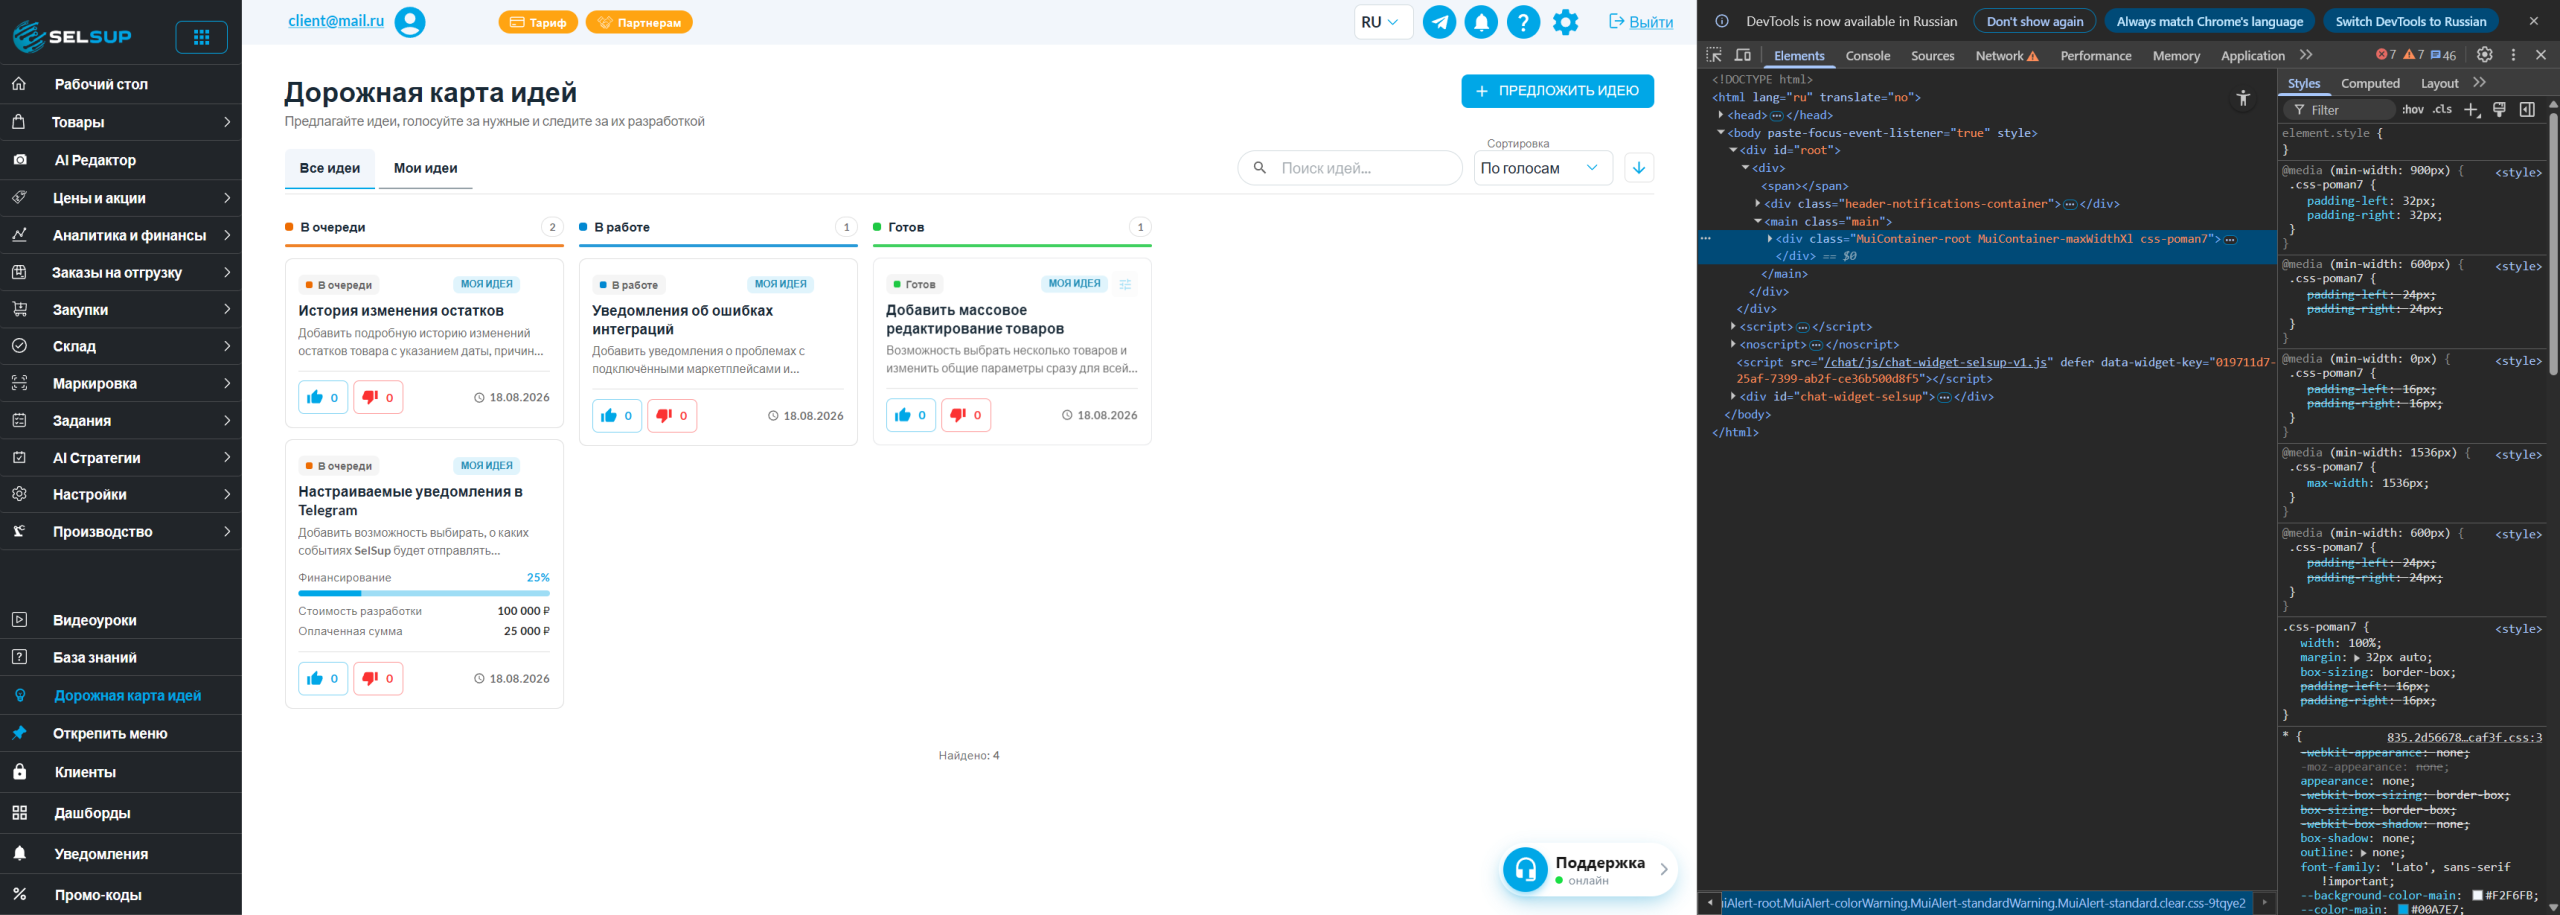Open the user profile avatar icon
Image resolution: width=2560 pixels, height=915 pixels.
410,22
